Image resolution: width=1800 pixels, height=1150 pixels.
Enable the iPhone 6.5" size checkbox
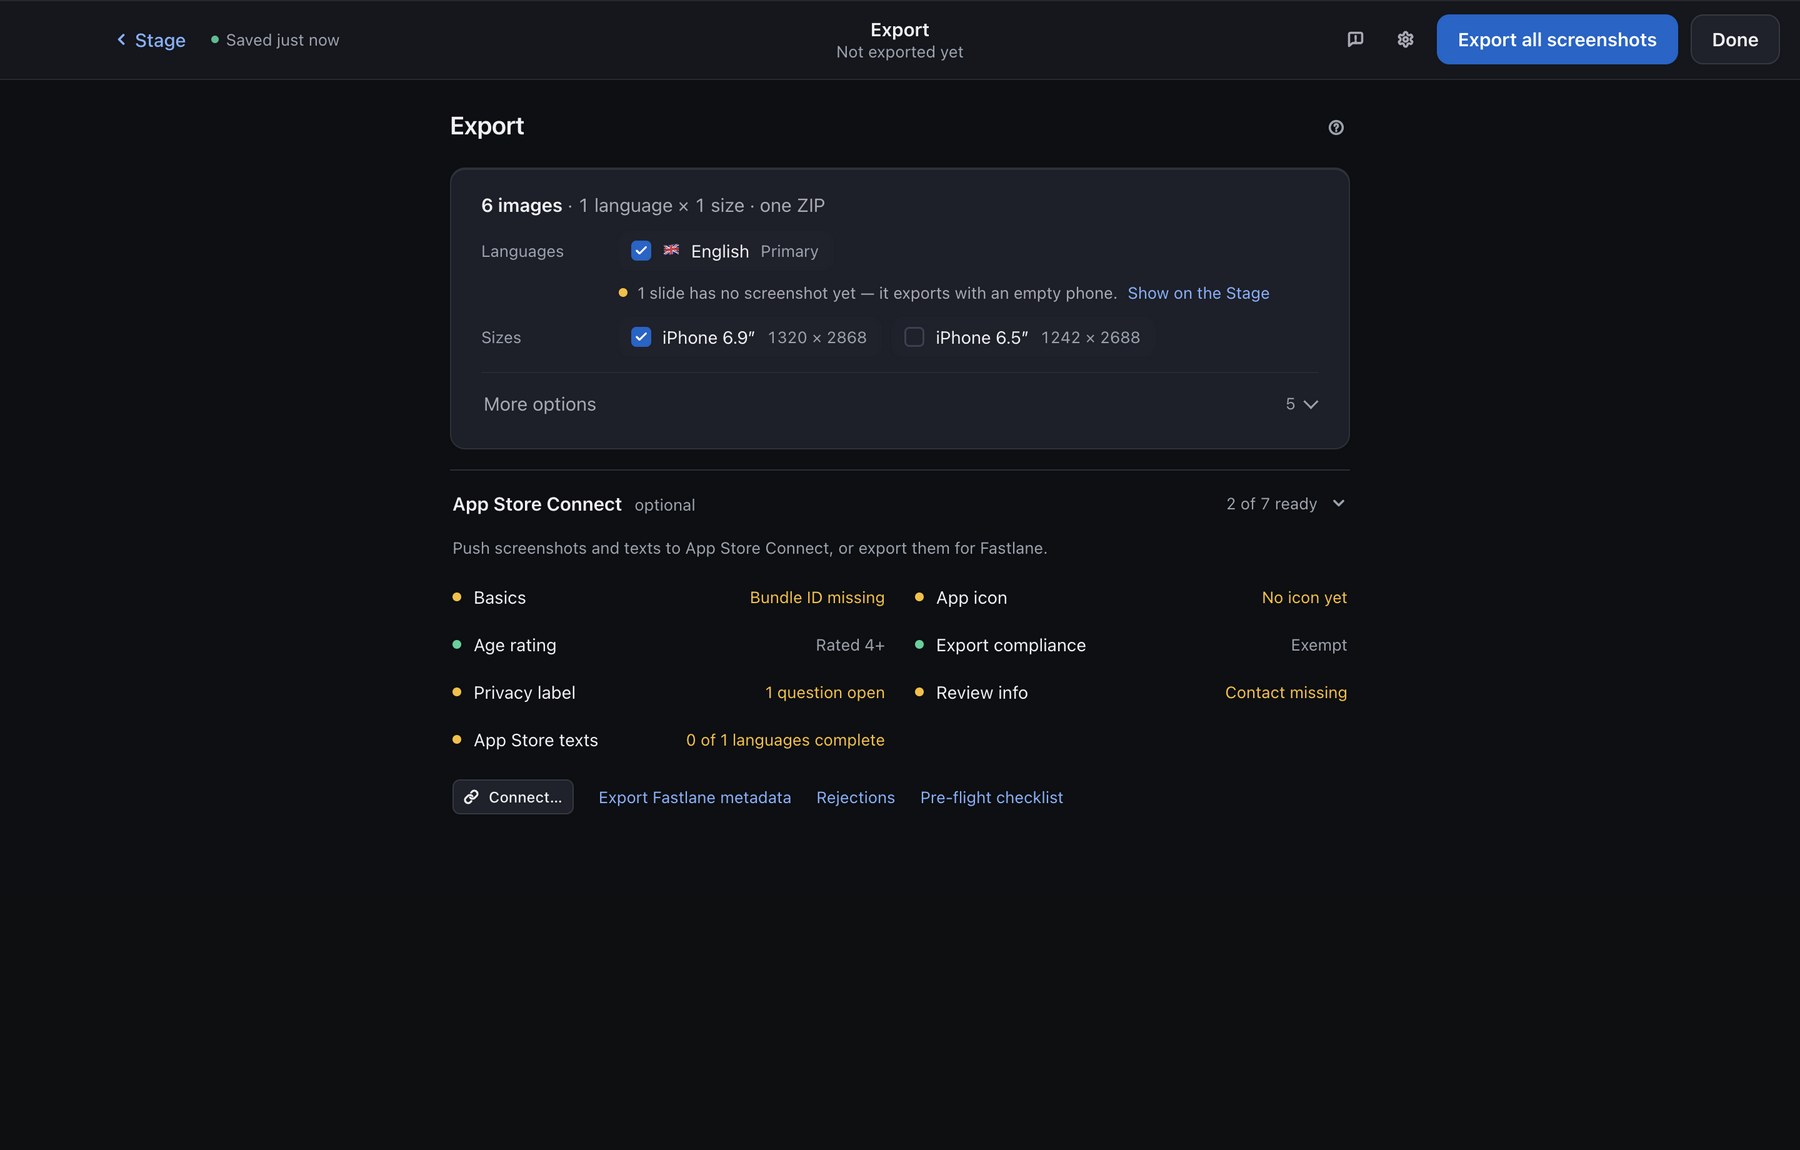pyautogui.click(x=914, y=337)
